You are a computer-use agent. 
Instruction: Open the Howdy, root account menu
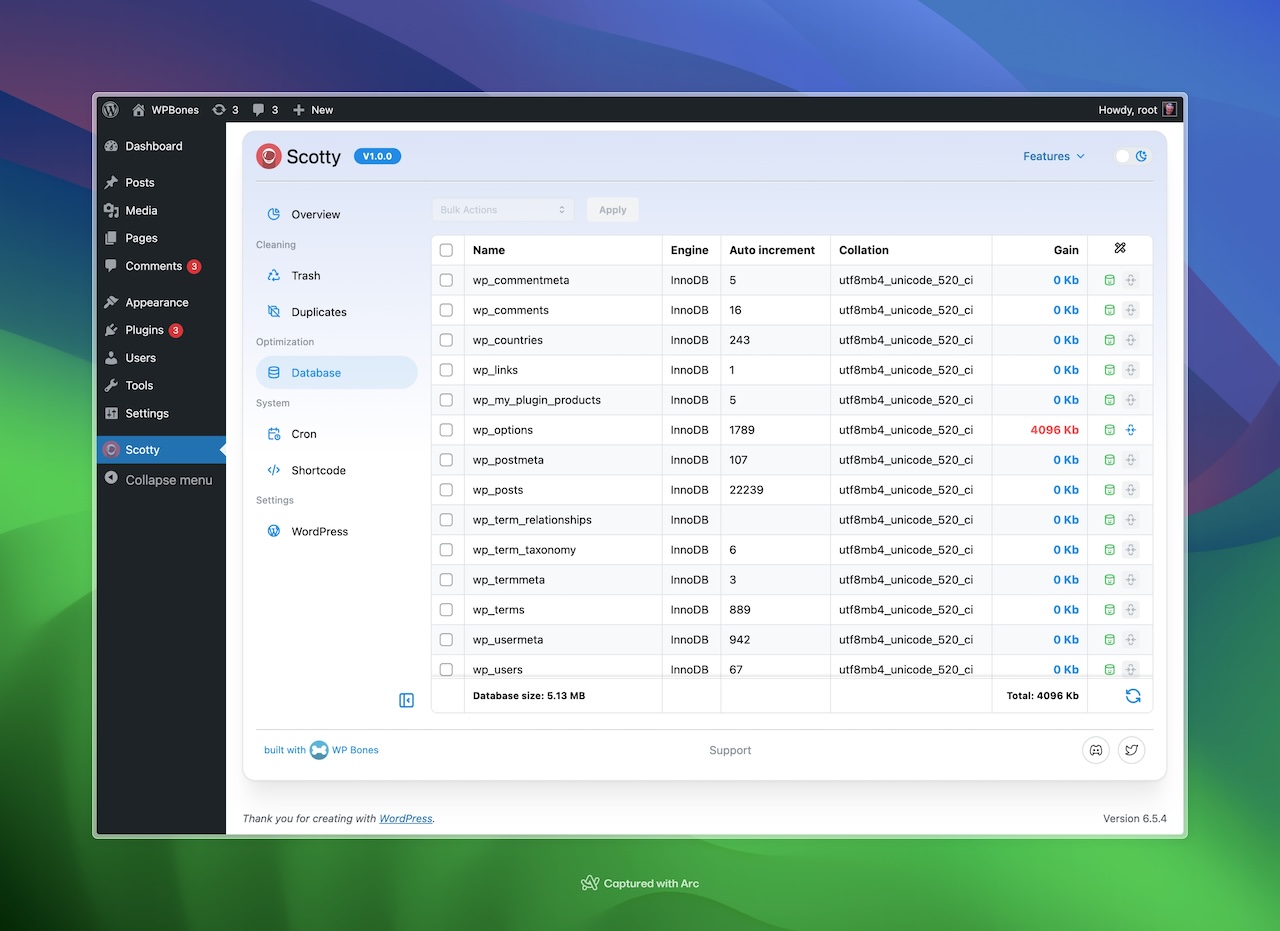(x=1138, y=110)
